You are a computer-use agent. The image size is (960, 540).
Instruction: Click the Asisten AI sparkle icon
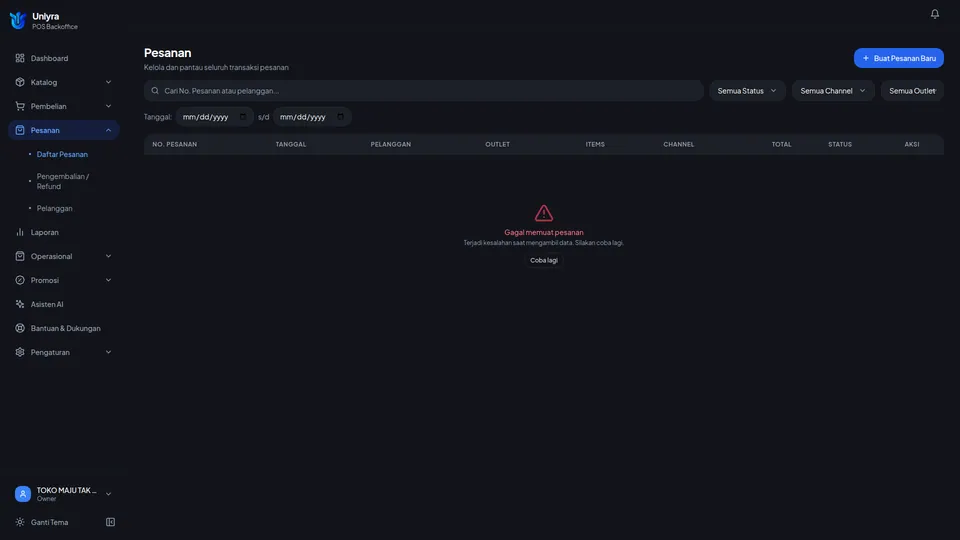[x=20, y=304]
